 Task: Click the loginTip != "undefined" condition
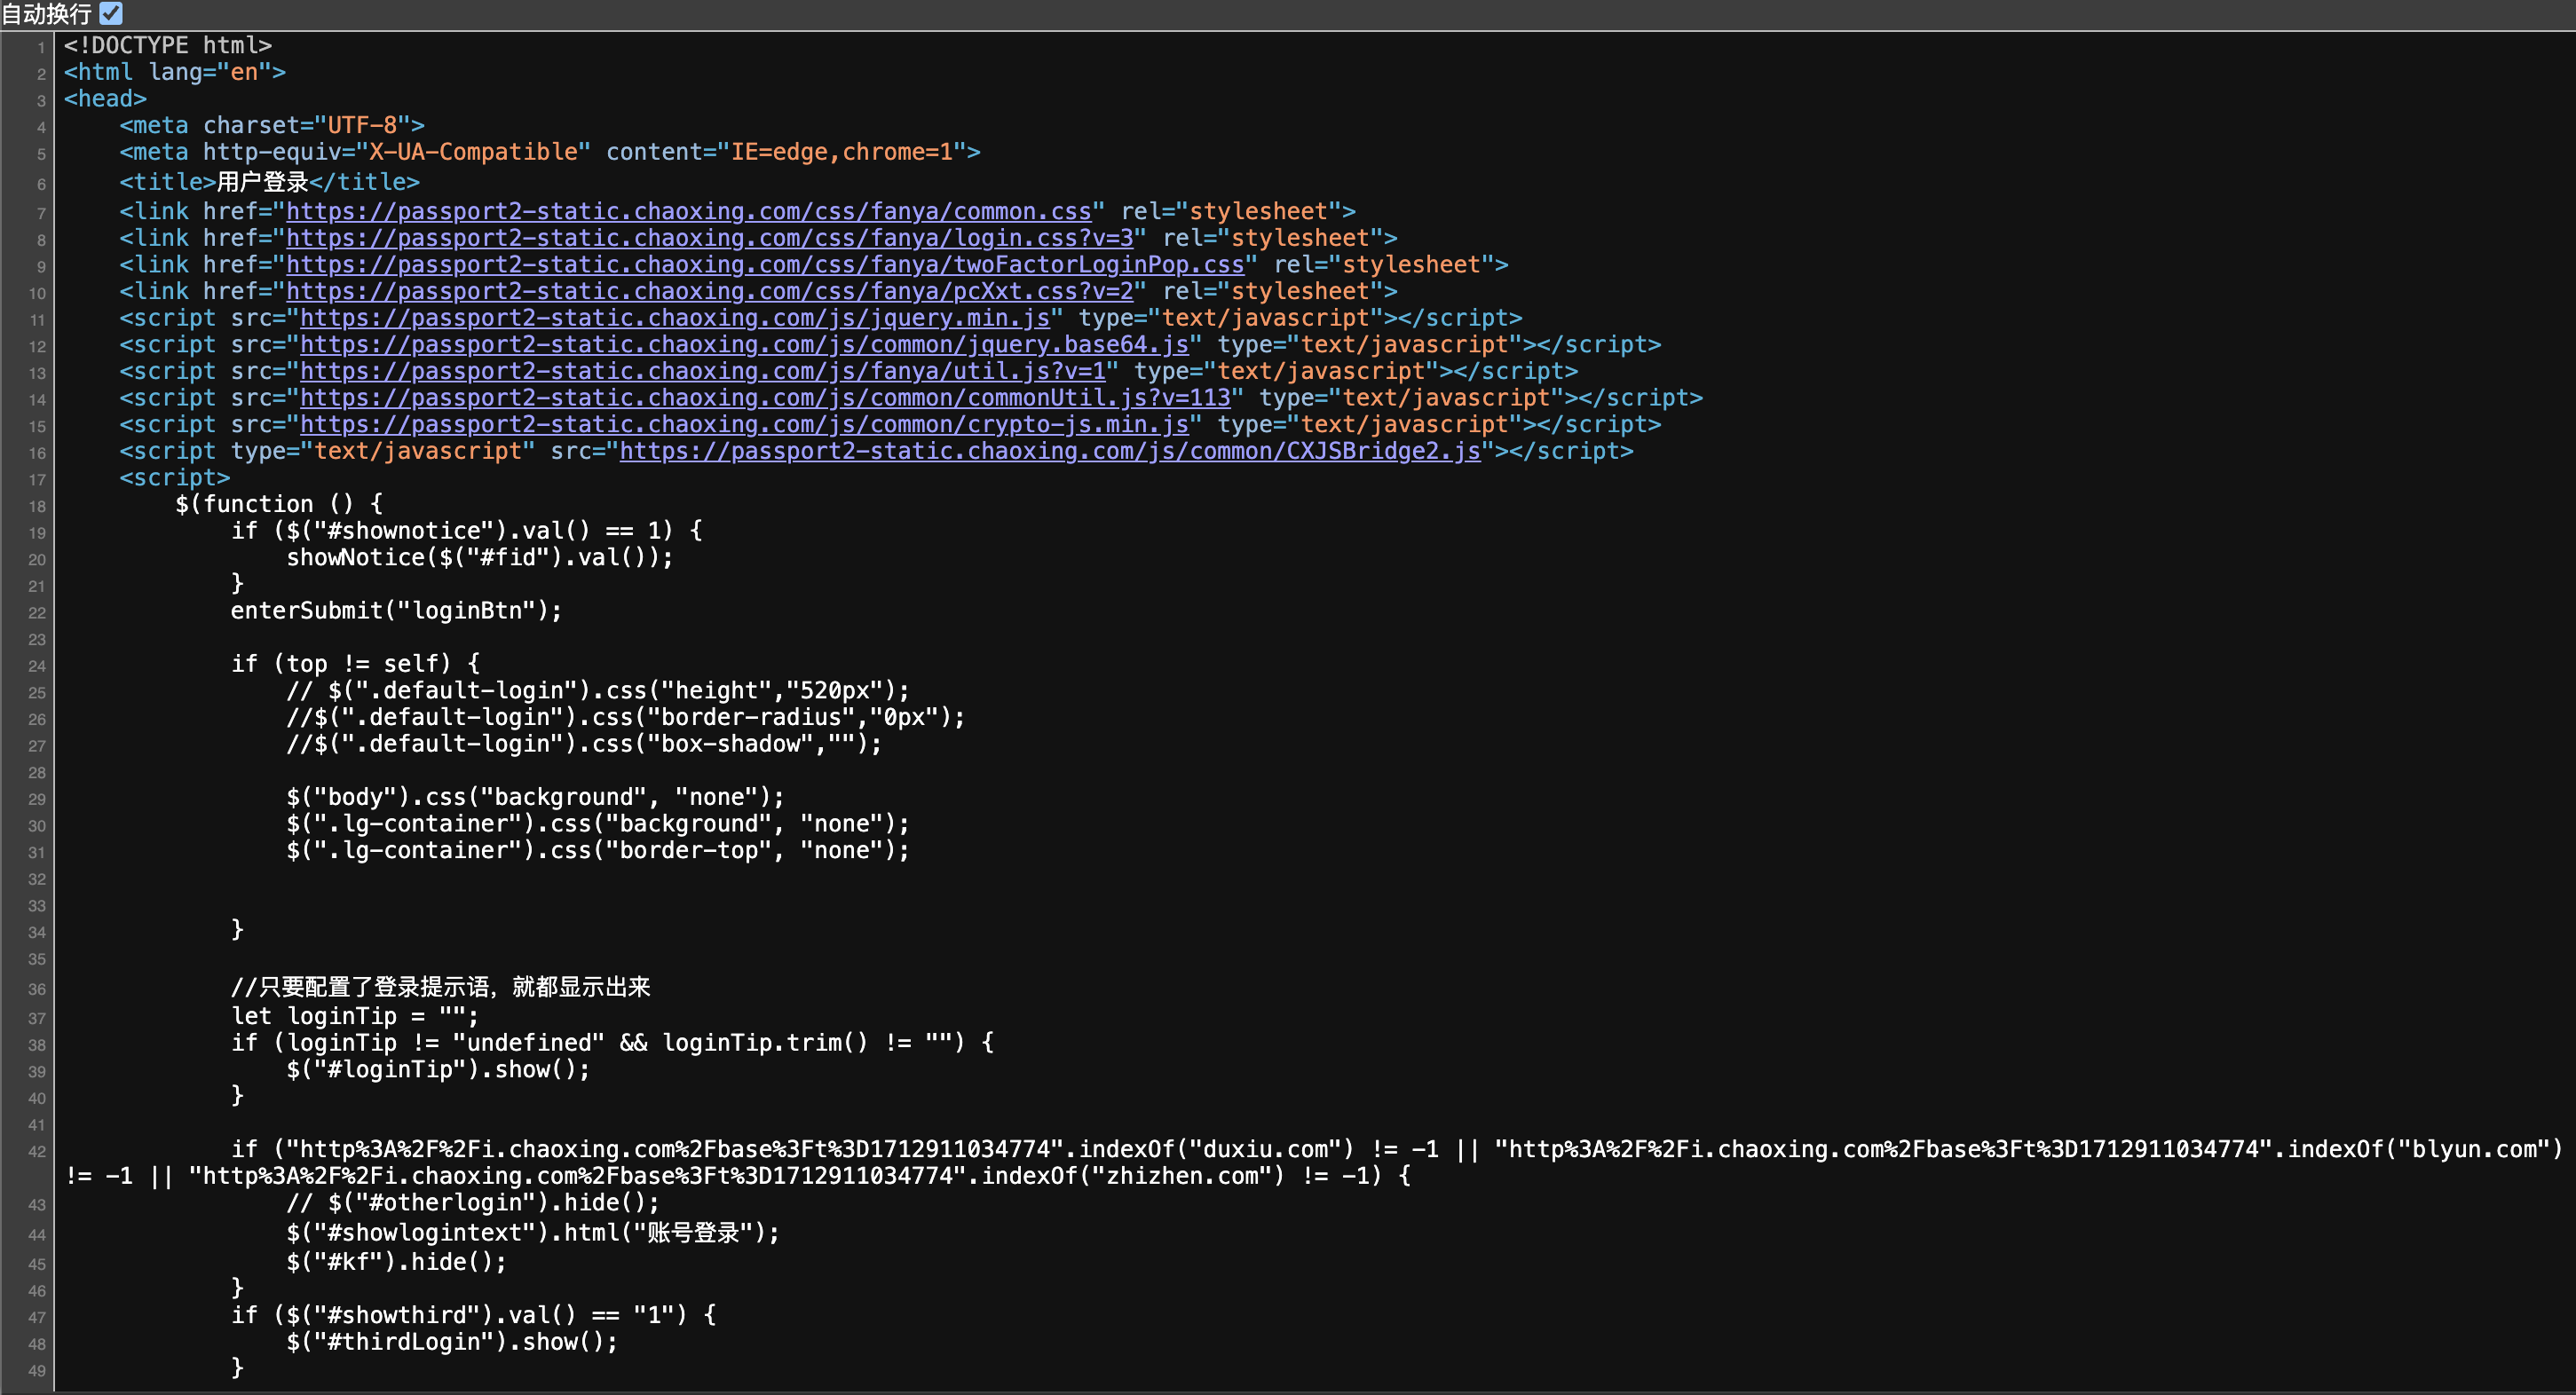pos(612,1043)
